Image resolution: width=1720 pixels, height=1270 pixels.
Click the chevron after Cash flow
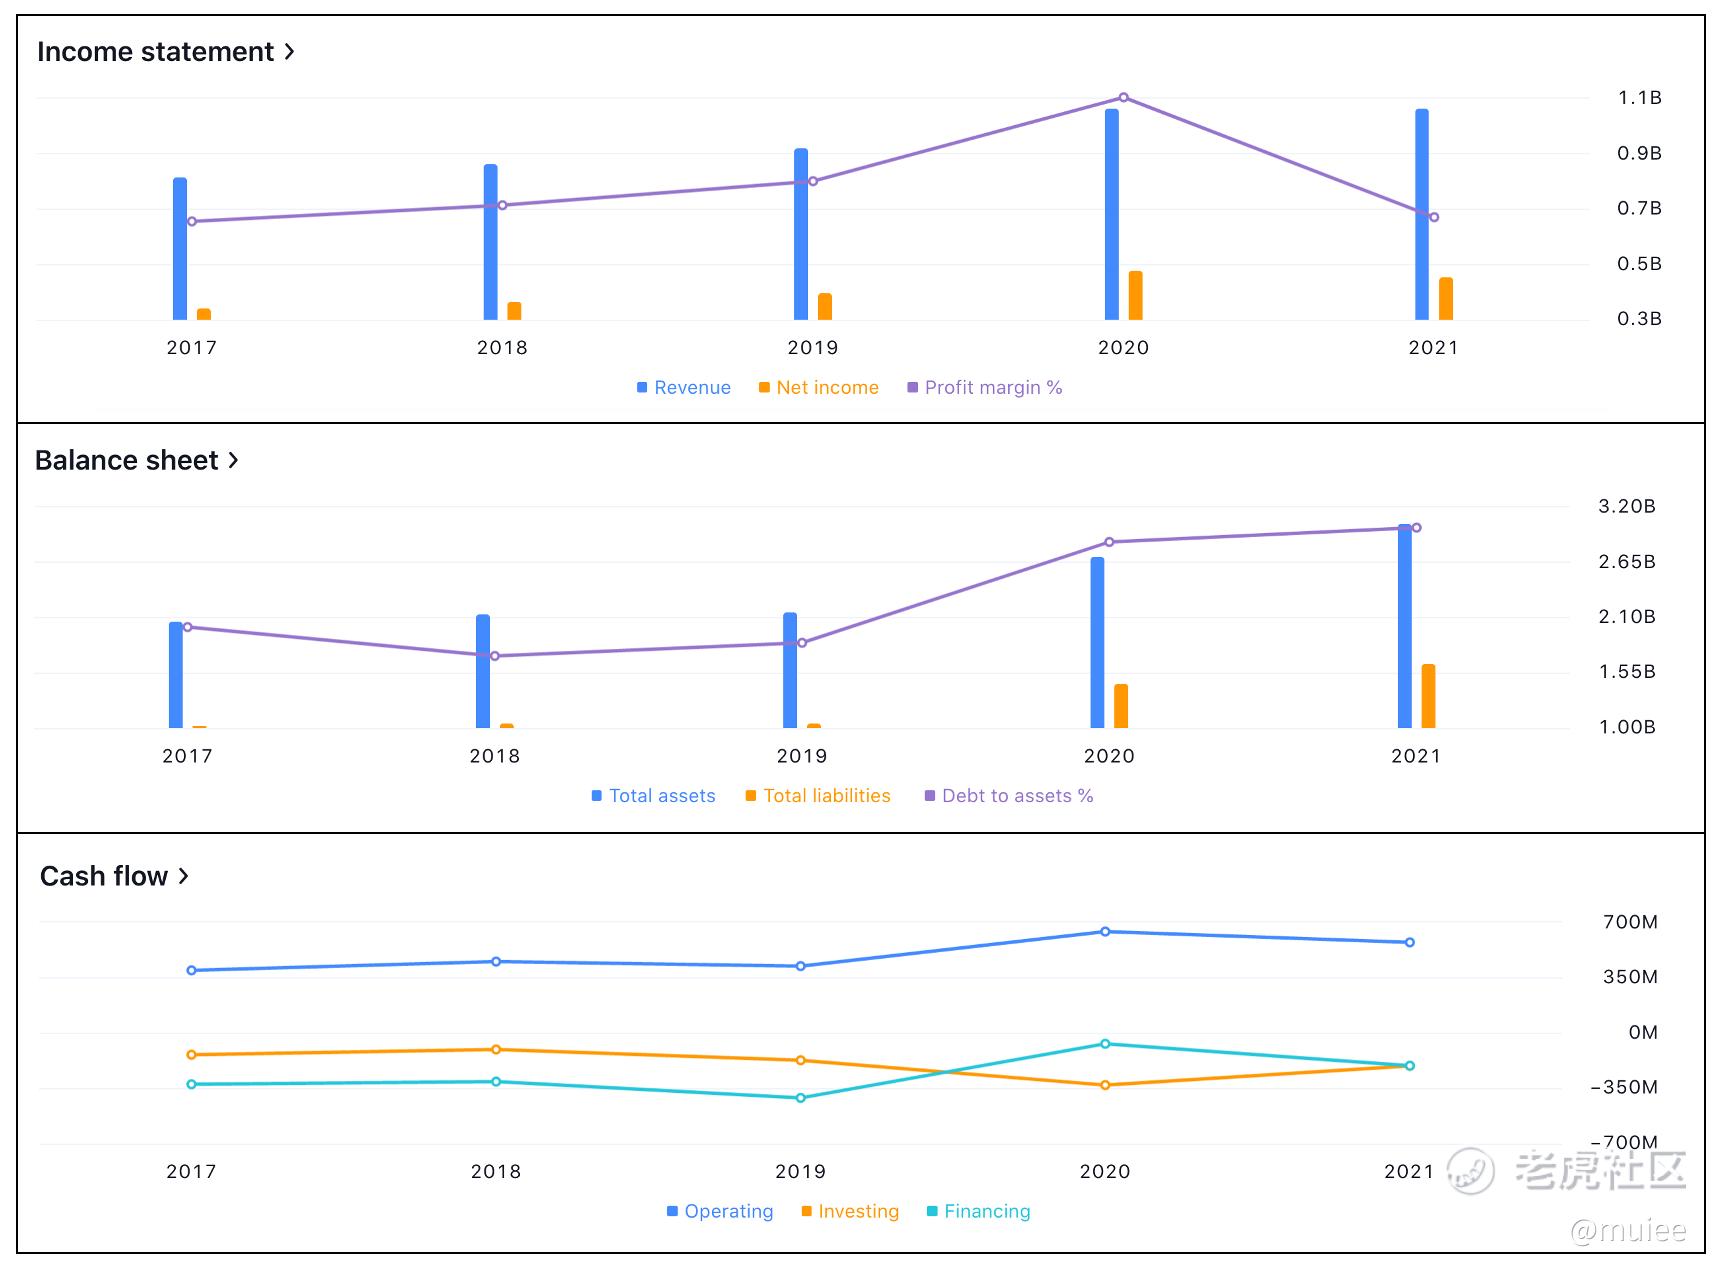click(183, 876)
